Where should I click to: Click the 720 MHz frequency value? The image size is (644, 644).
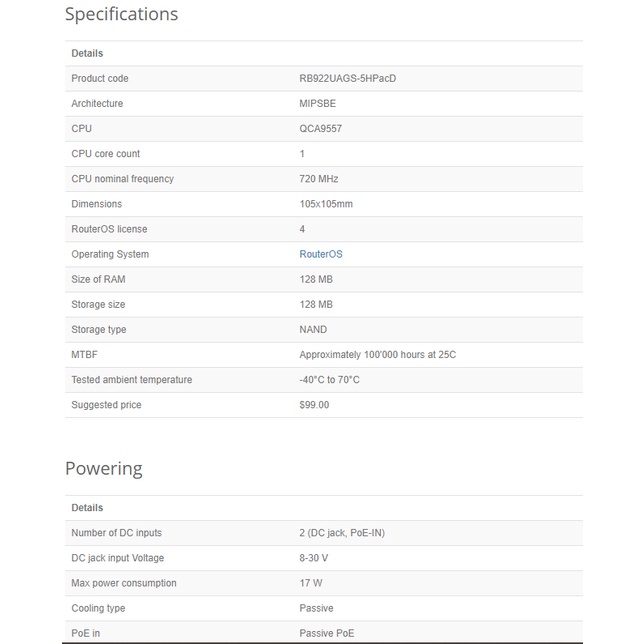pos(319,179)
